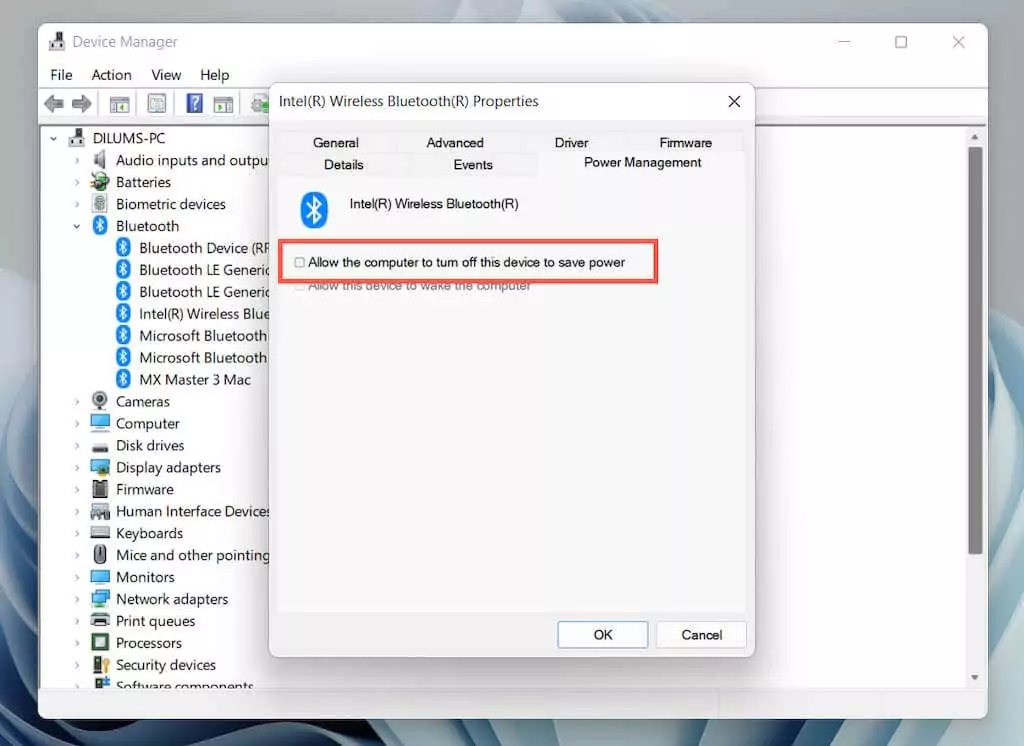Image resolution: width=1024 pixels, height=746 pixels.
Task: Click the Properties toolbar icon
Action: 157,103
